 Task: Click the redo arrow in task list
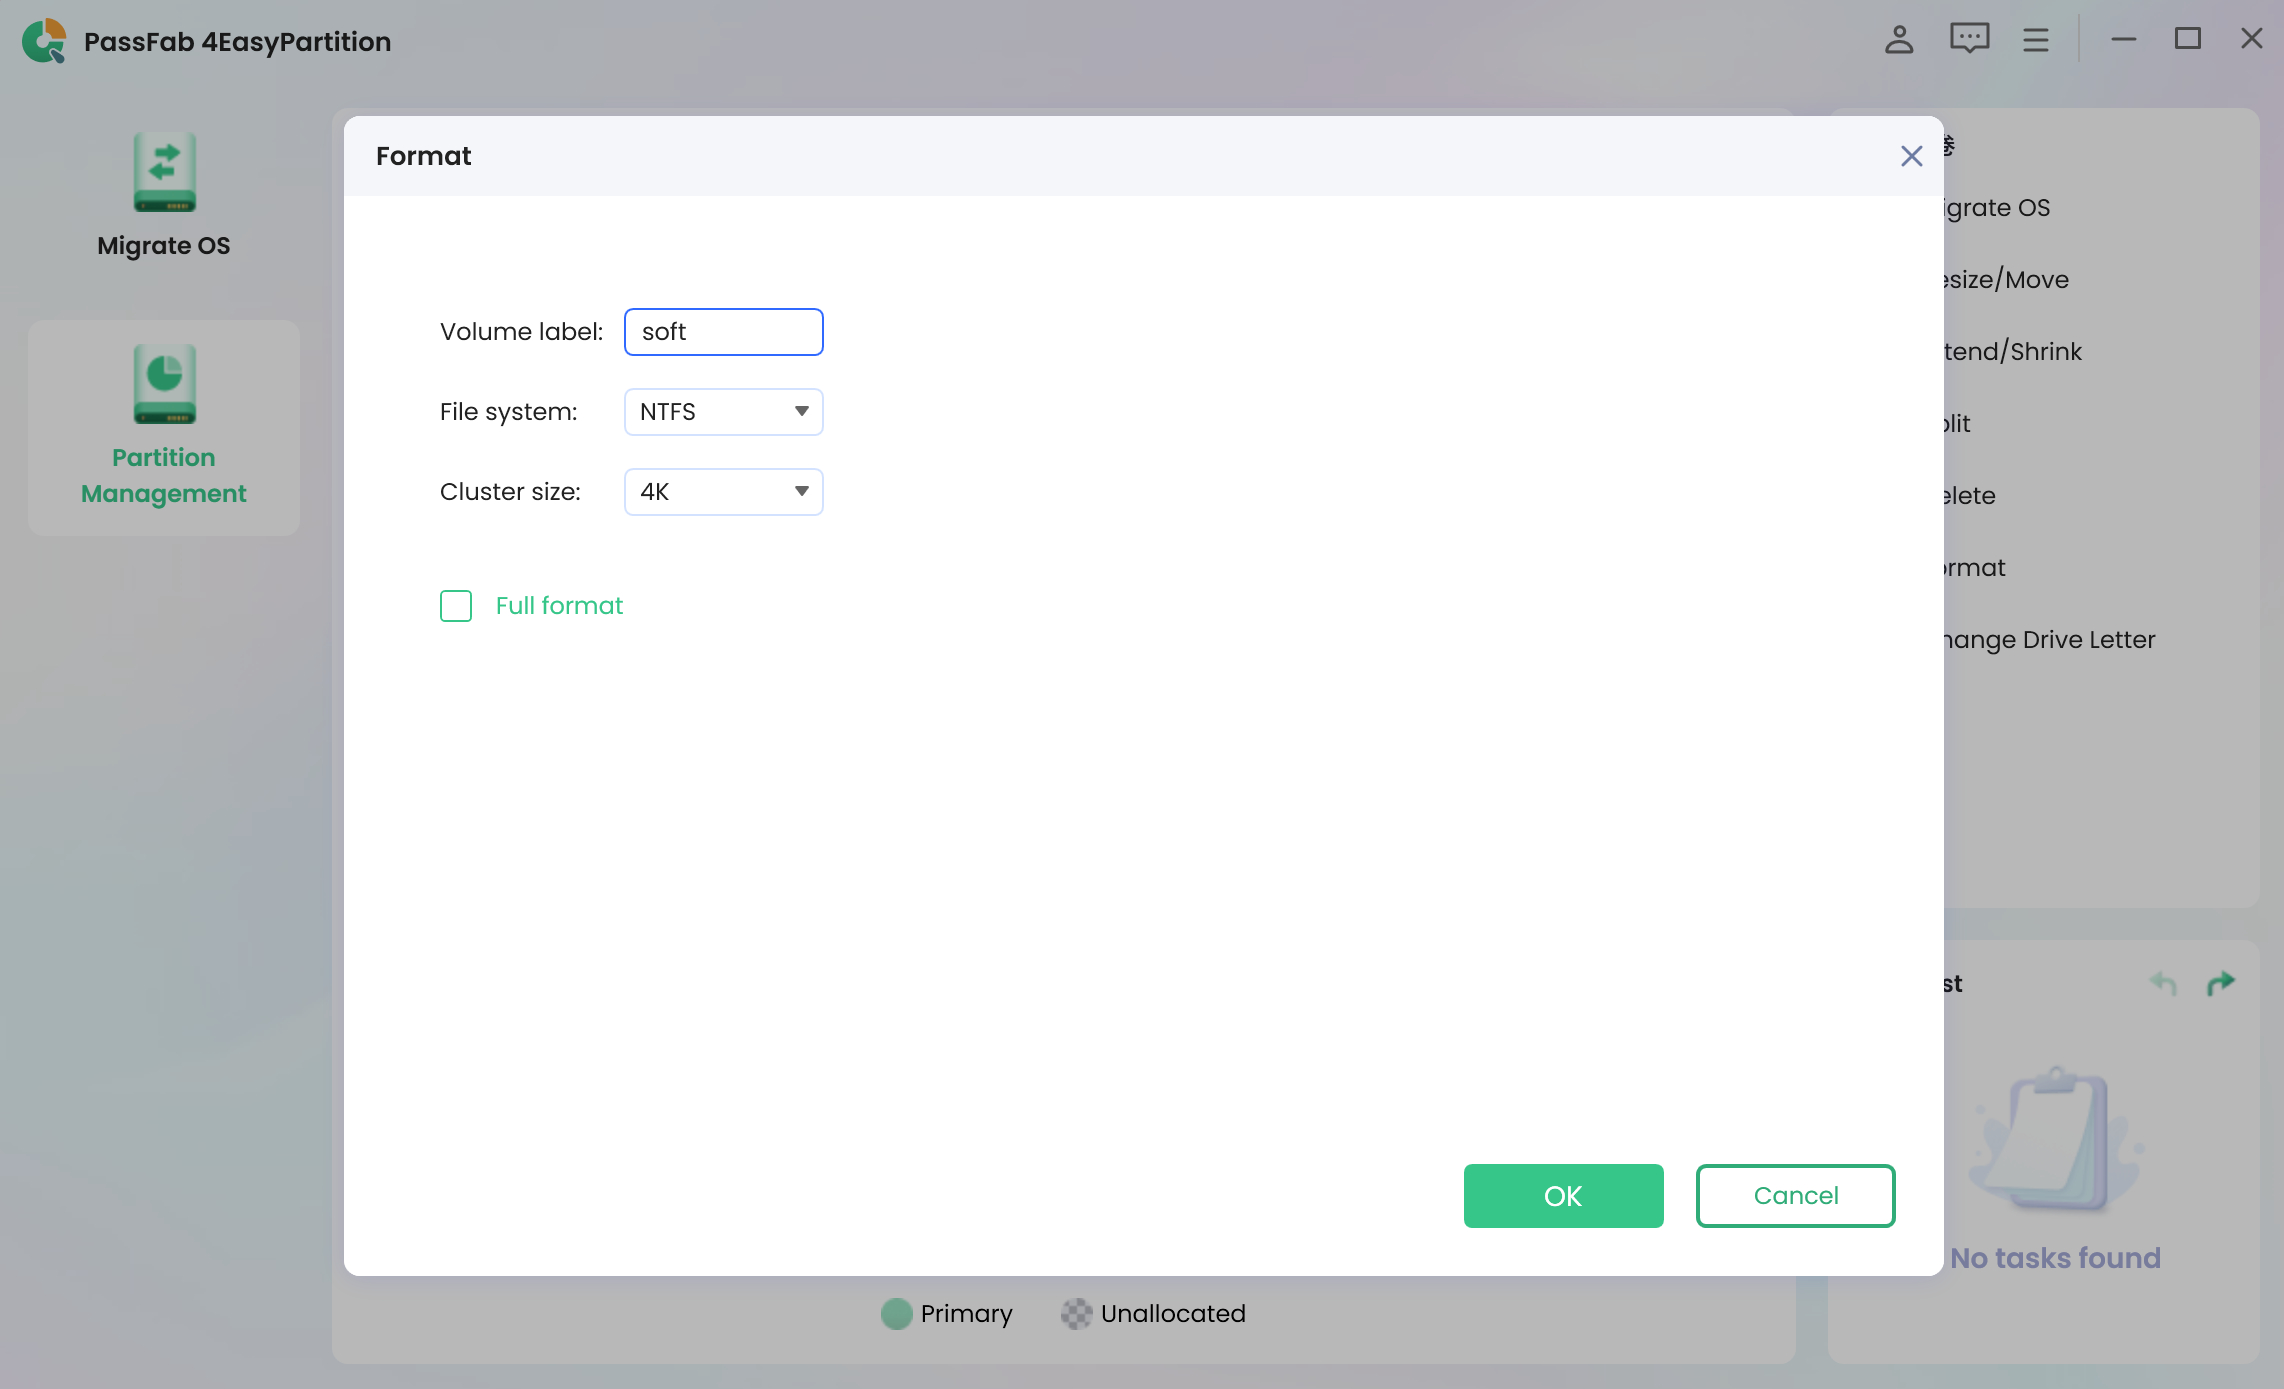pyautogui.click(x=2221, y=984)
